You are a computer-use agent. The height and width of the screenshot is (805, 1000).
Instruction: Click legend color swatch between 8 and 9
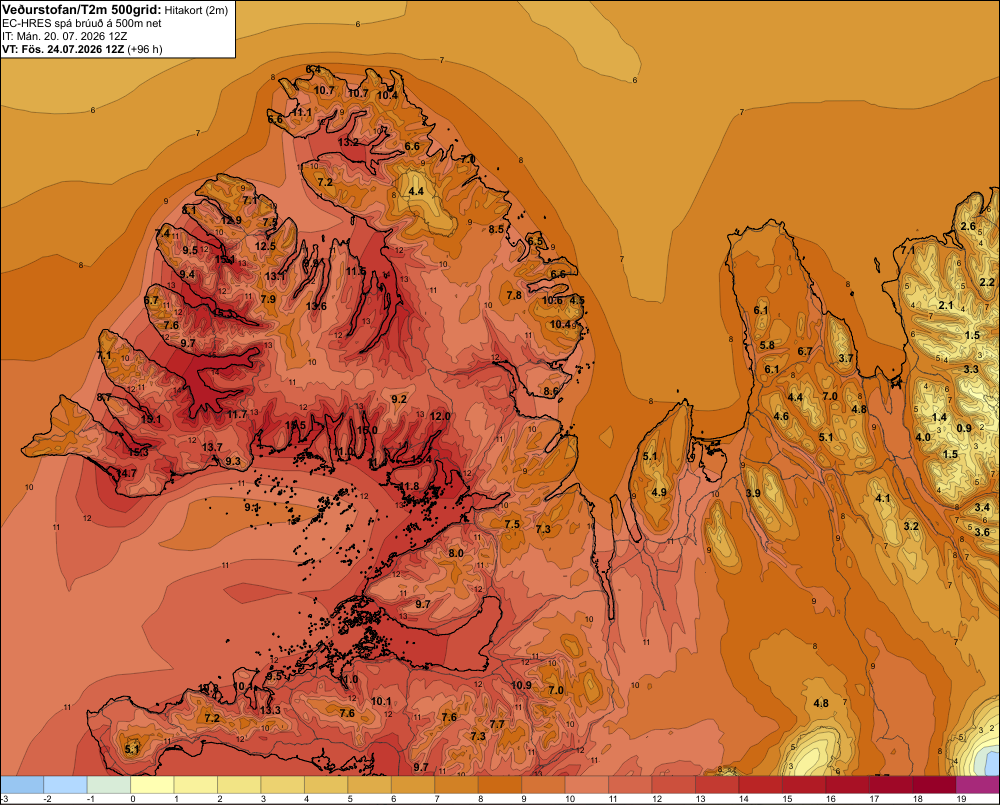(x=499, y=785)
